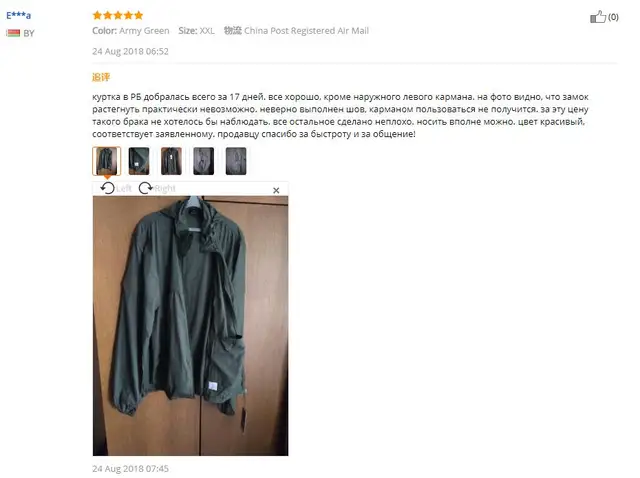Click the thumbs-up helpful icon
Viewport: 640px width, 478px height.
(598, 17)
